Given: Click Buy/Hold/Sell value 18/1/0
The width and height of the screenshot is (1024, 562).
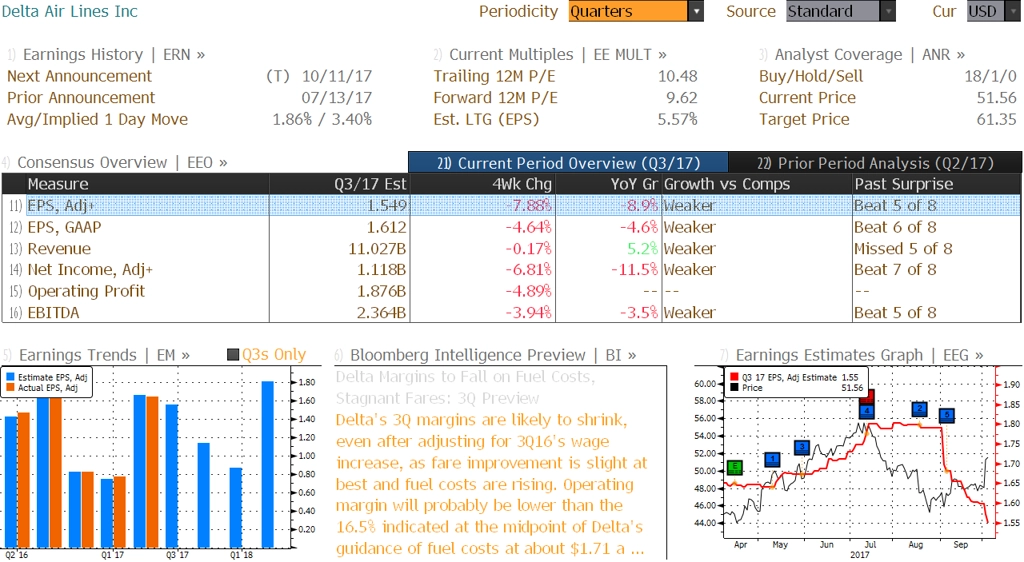Looking at the screenshot, I should [x=991, y=76].
